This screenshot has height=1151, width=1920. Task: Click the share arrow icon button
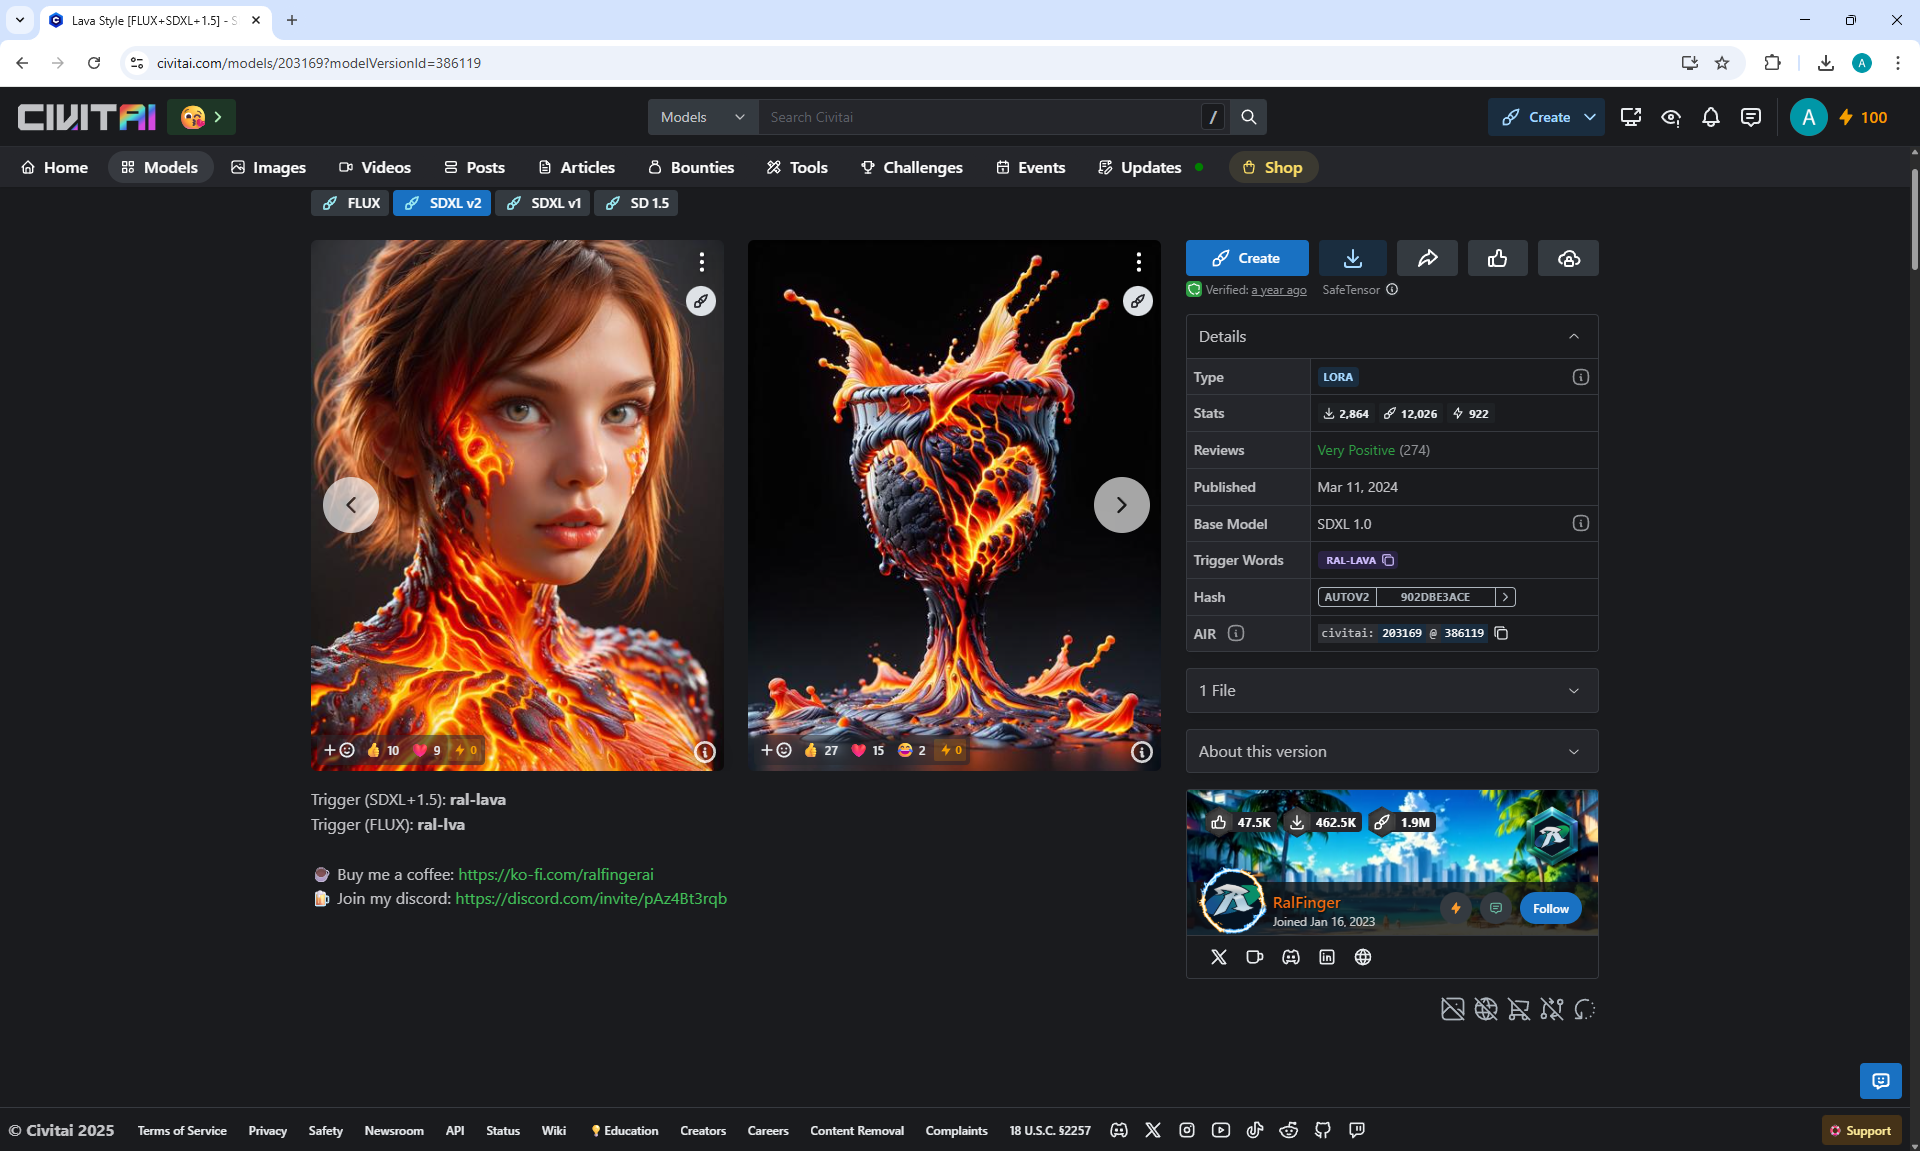pos(1427,258)
